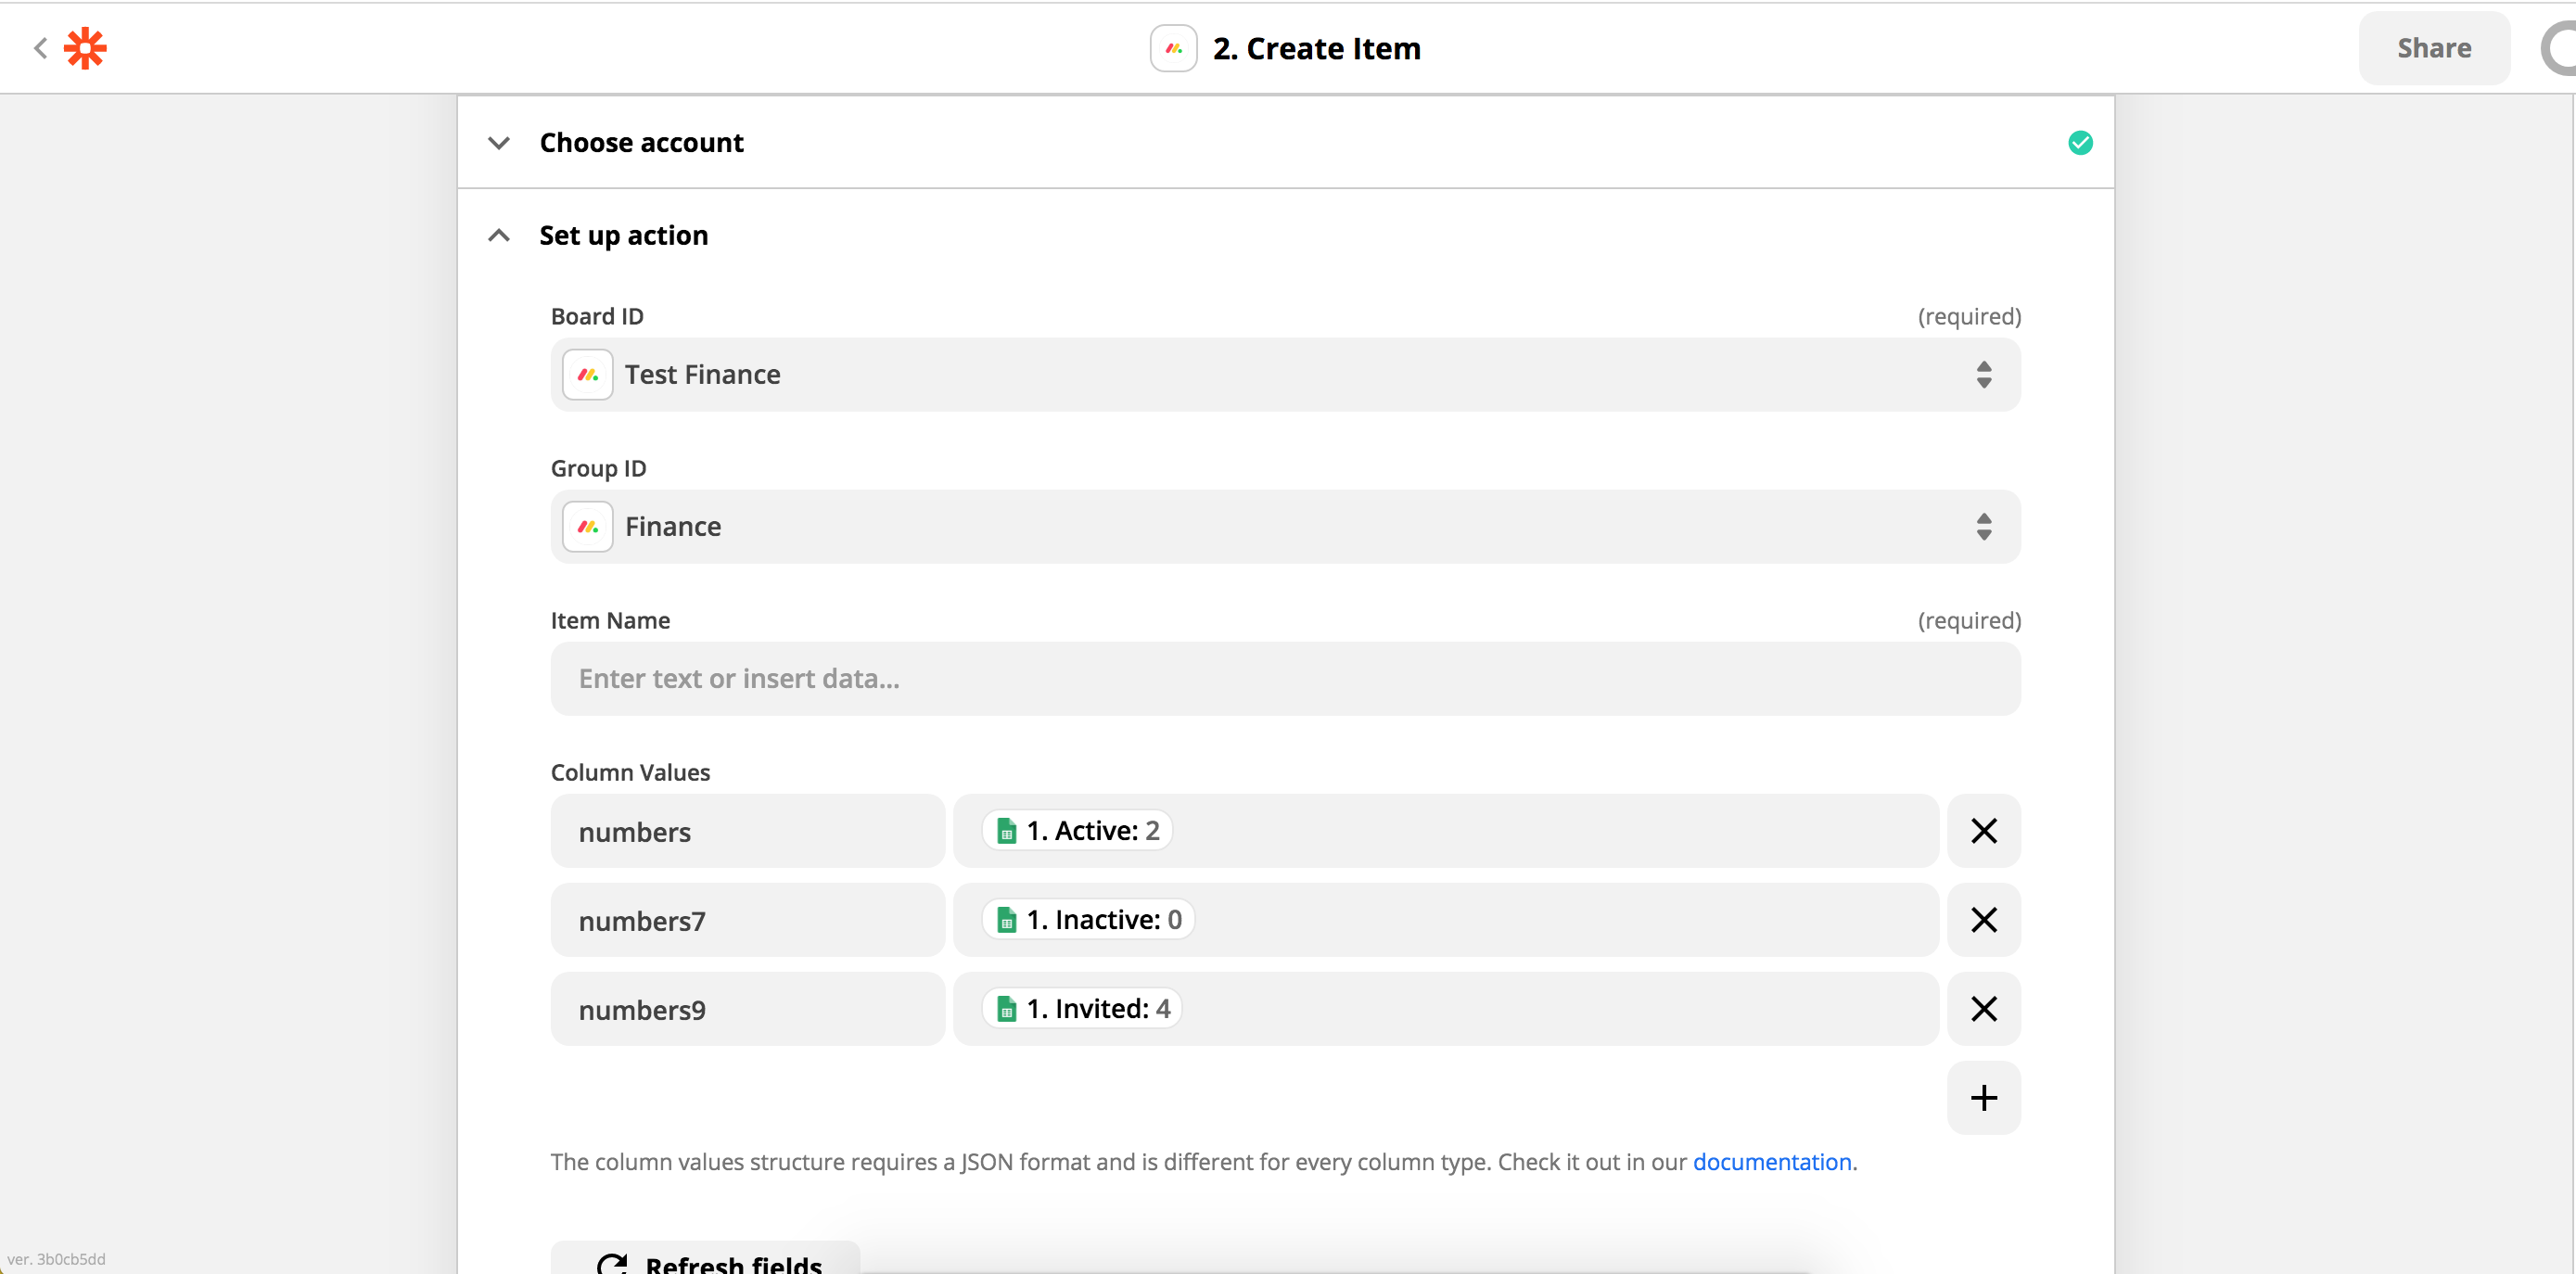This screenshot has height=1274, width=2576.
Task: Click the sheets icon in the Inactive pill
Action: (x=1007, y=920)
